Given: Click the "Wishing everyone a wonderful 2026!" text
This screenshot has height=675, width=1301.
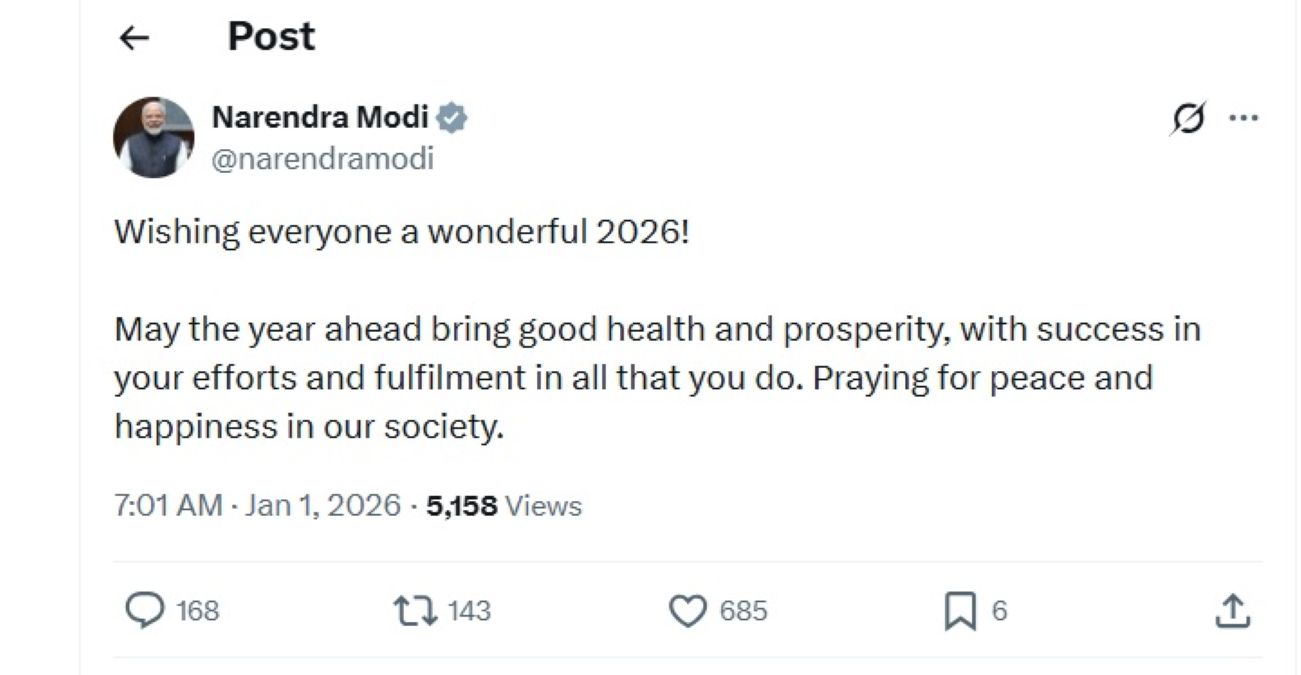Looking at the screenshot, I should pyautogui.click(x=402, y=232).
